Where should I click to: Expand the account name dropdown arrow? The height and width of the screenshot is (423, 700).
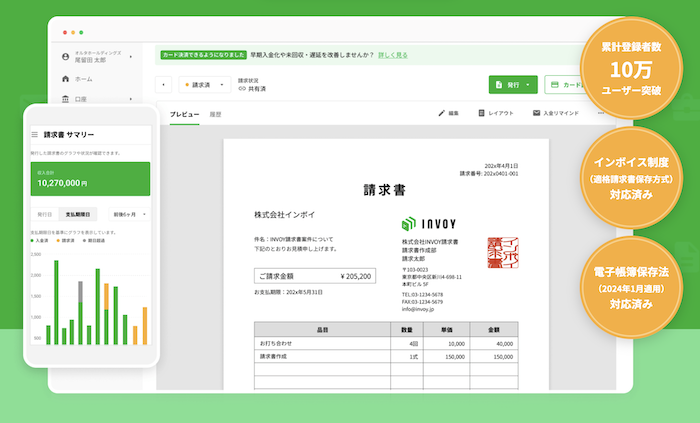tap(131, 57)
